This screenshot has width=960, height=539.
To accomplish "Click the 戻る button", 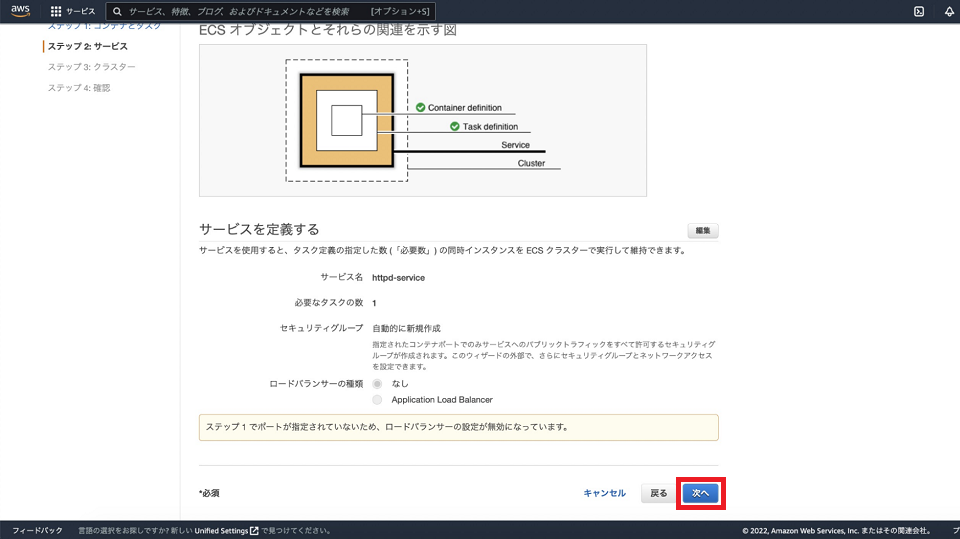I will [659, 493].
